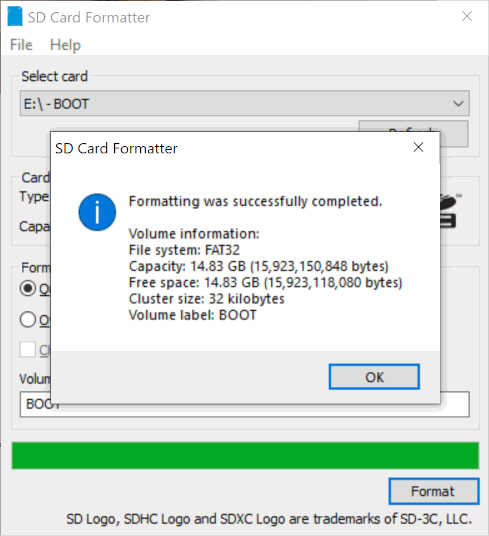Image resolution: width=489 pixels, height=536 pixels.
Task: Close the formatting completed message dialog
Action: pyautogui.click(x=418, y=147)
